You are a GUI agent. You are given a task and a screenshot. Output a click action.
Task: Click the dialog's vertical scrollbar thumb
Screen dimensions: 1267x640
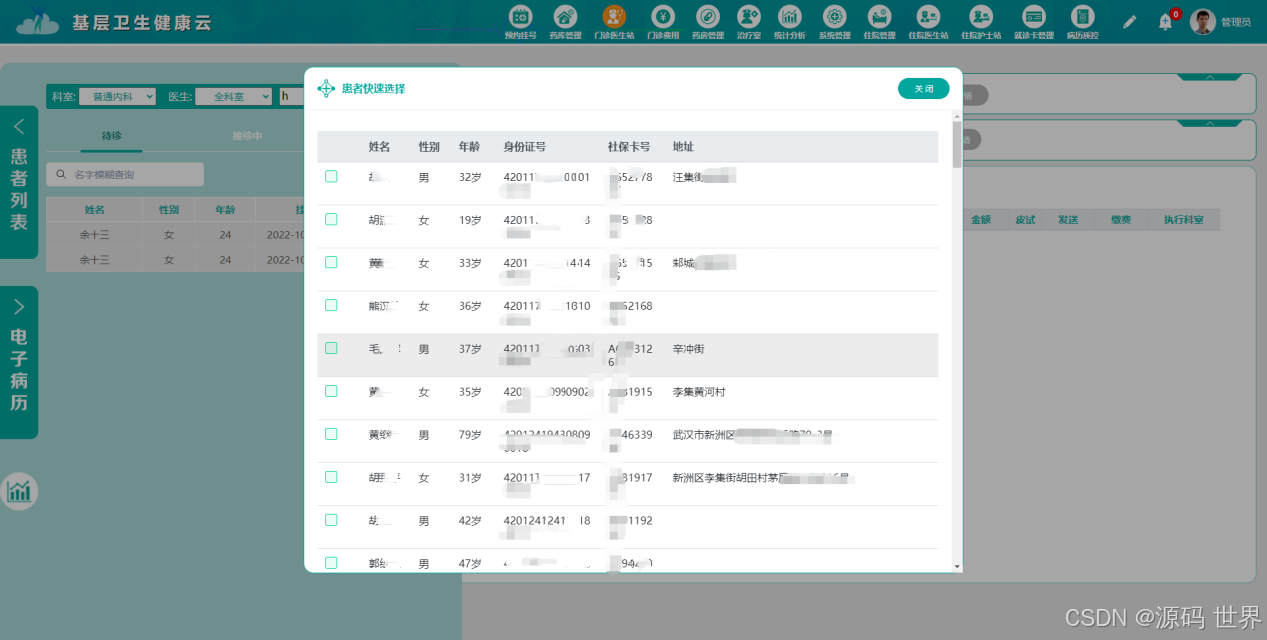point(957,144)
